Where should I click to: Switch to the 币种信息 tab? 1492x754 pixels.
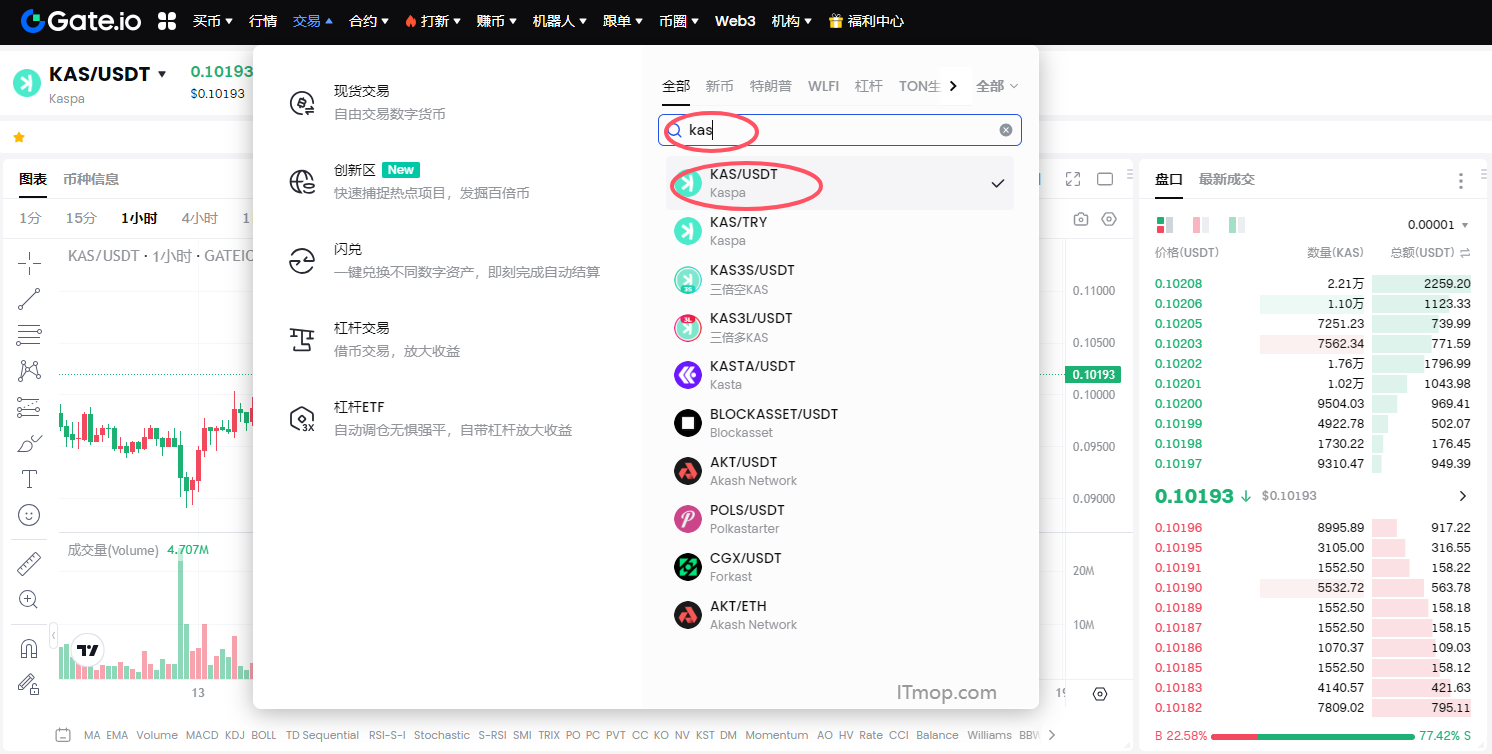[91, 179]
